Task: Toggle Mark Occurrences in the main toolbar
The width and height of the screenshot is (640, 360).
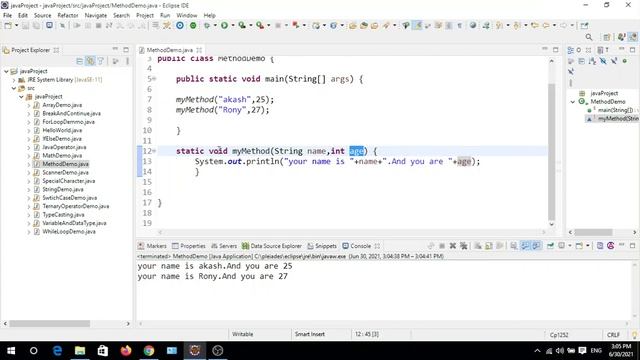Action: (x=417, y=25)
